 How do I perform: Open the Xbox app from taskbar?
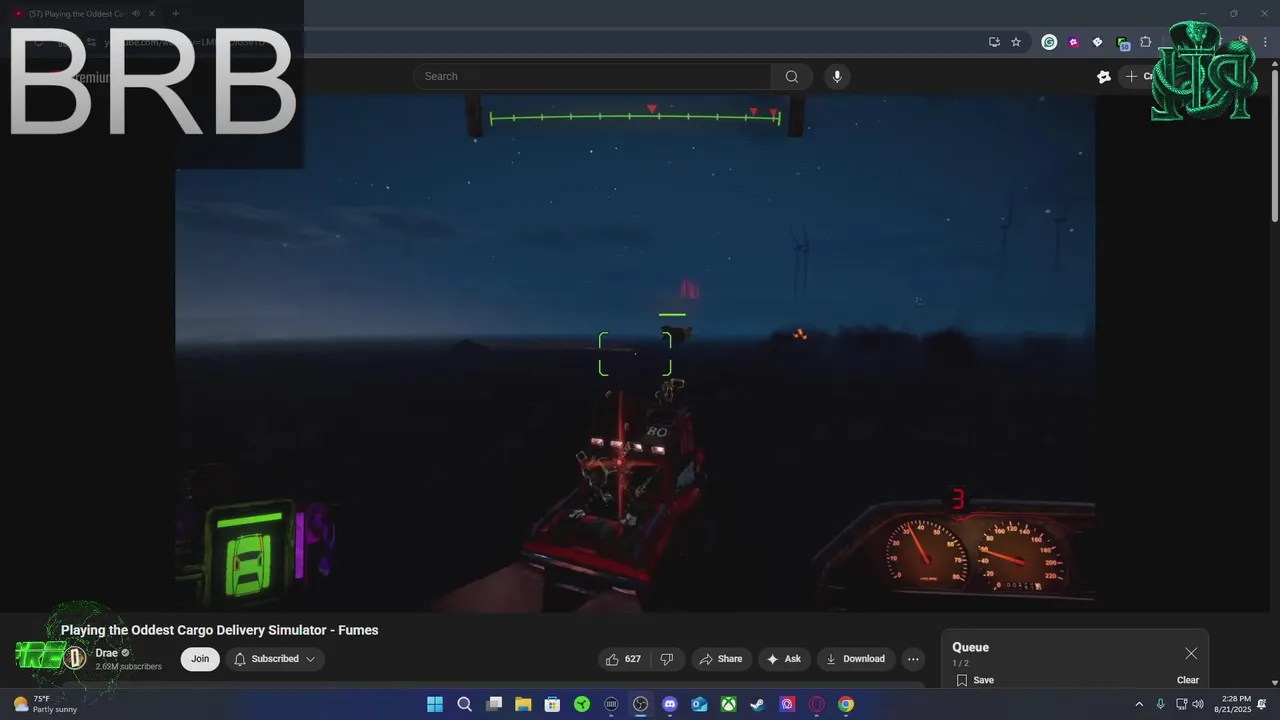click(729, 704)
